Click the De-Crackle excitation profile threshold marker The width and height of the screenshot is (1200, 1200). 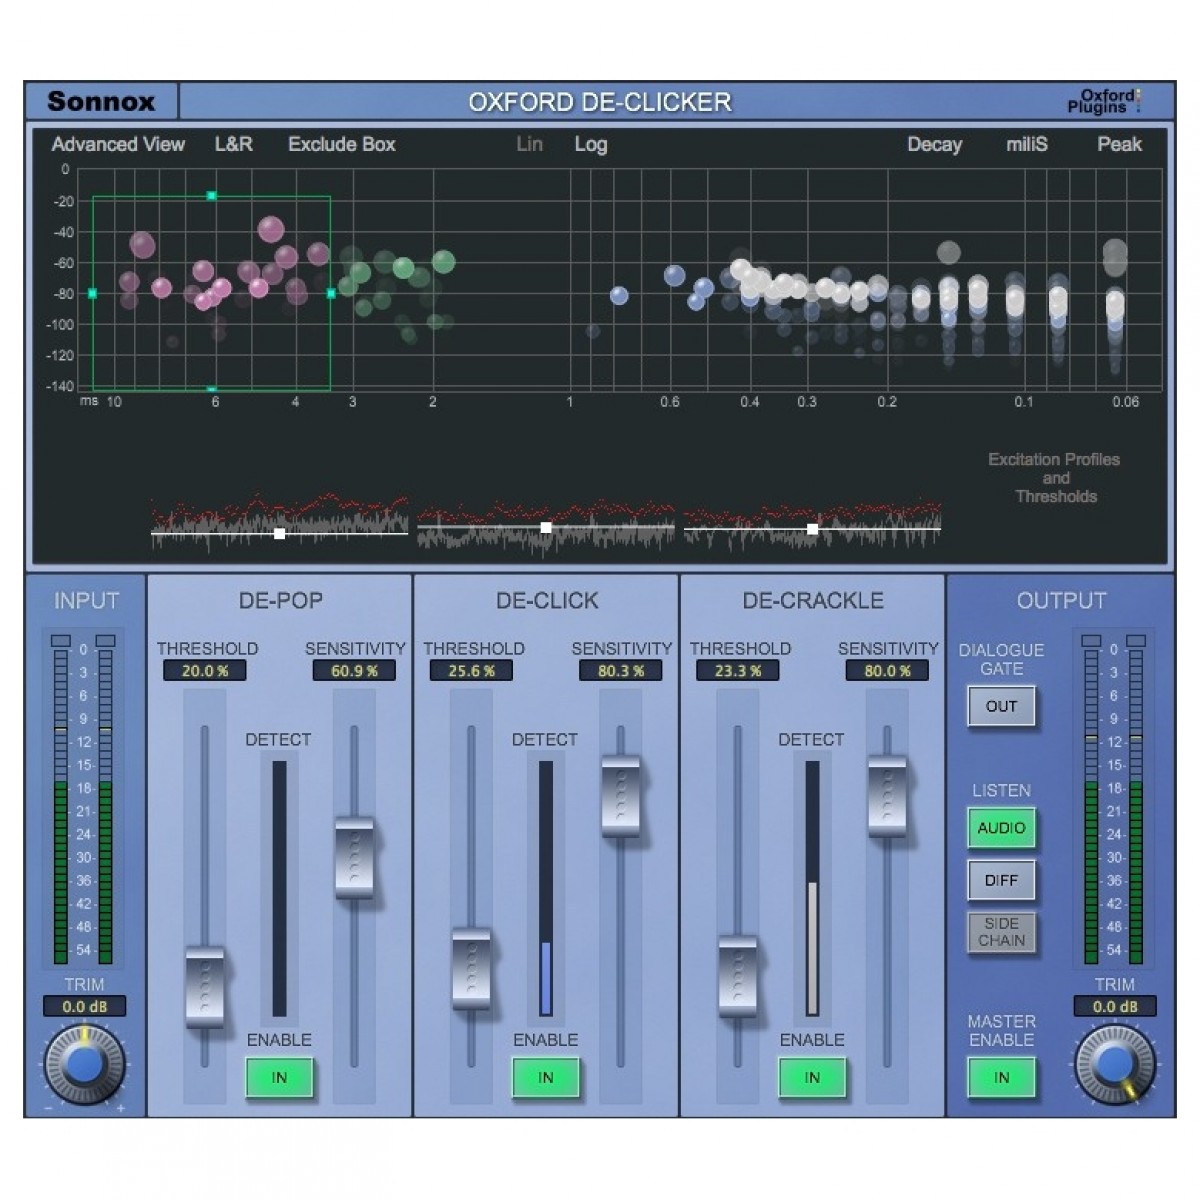tap(812, 529)
